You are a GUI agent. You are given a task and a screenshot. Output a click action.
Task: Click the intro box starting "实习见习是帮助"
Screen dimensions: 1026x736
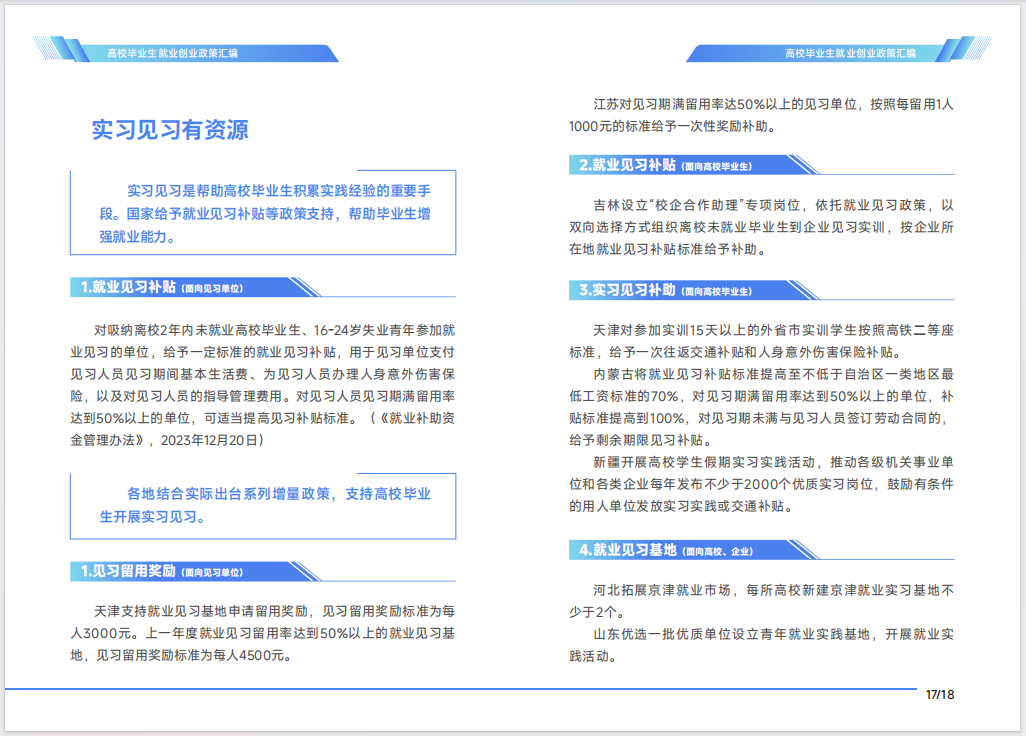[263, 213]
